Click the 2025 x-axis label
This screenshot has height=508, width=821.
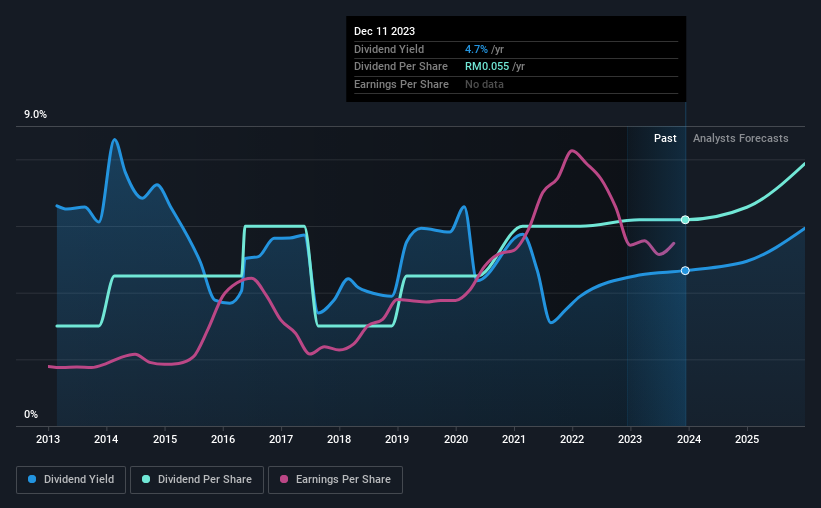747,439
